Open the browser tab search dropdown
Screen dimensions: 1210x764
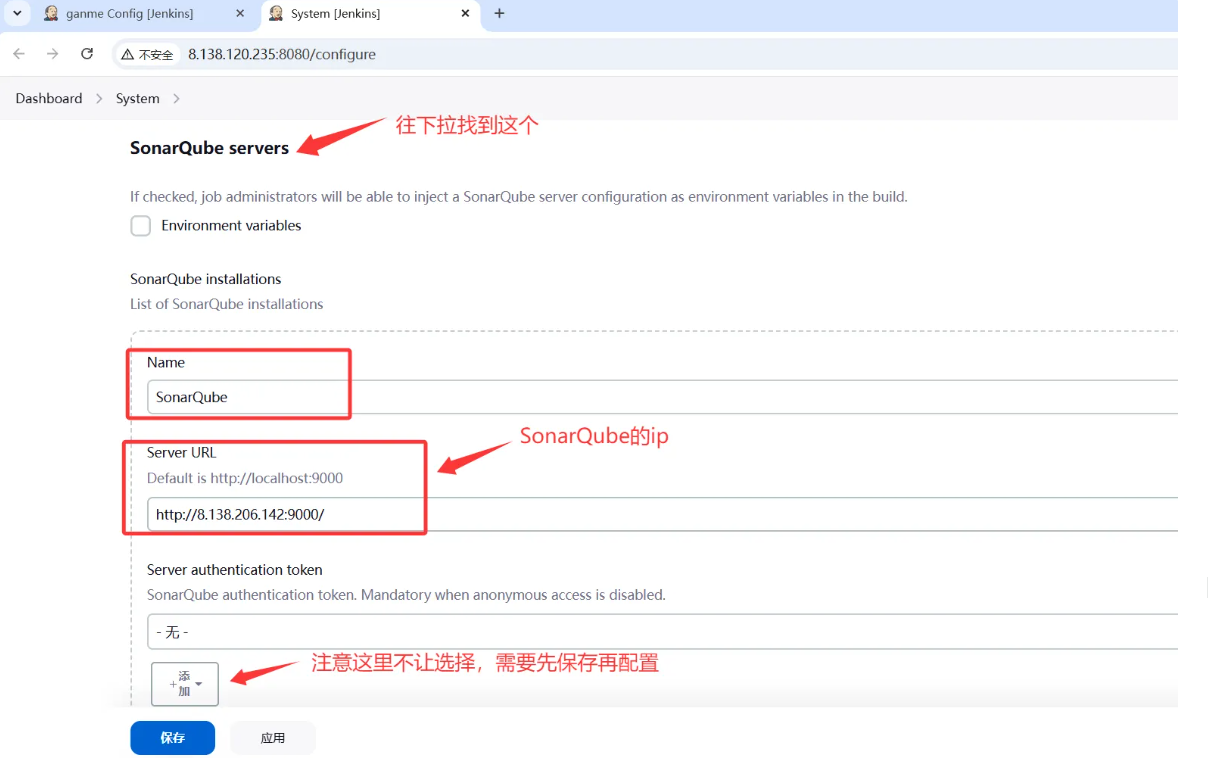point(17,14)
